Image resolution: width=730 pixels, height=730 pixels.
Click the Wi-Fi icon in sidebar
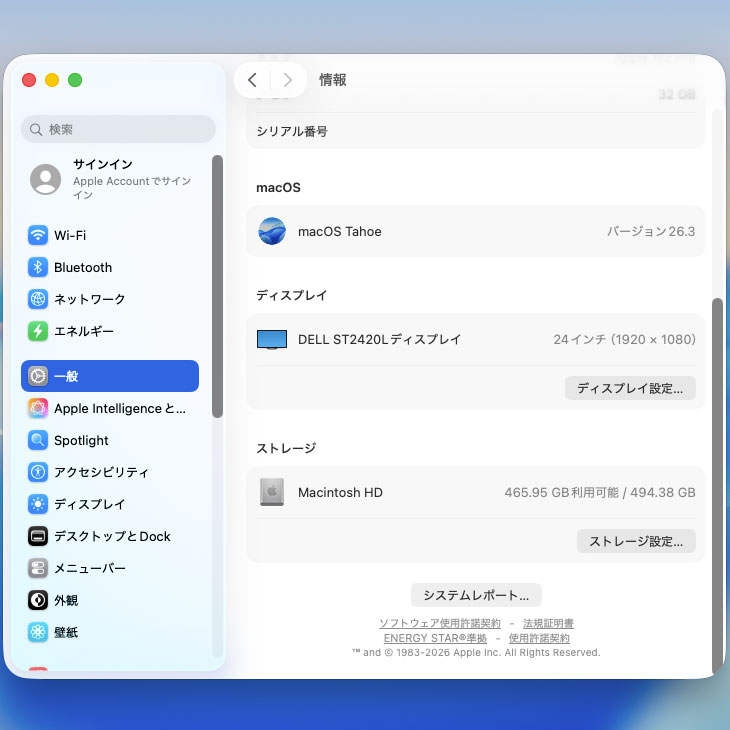[x=38, y=236]
